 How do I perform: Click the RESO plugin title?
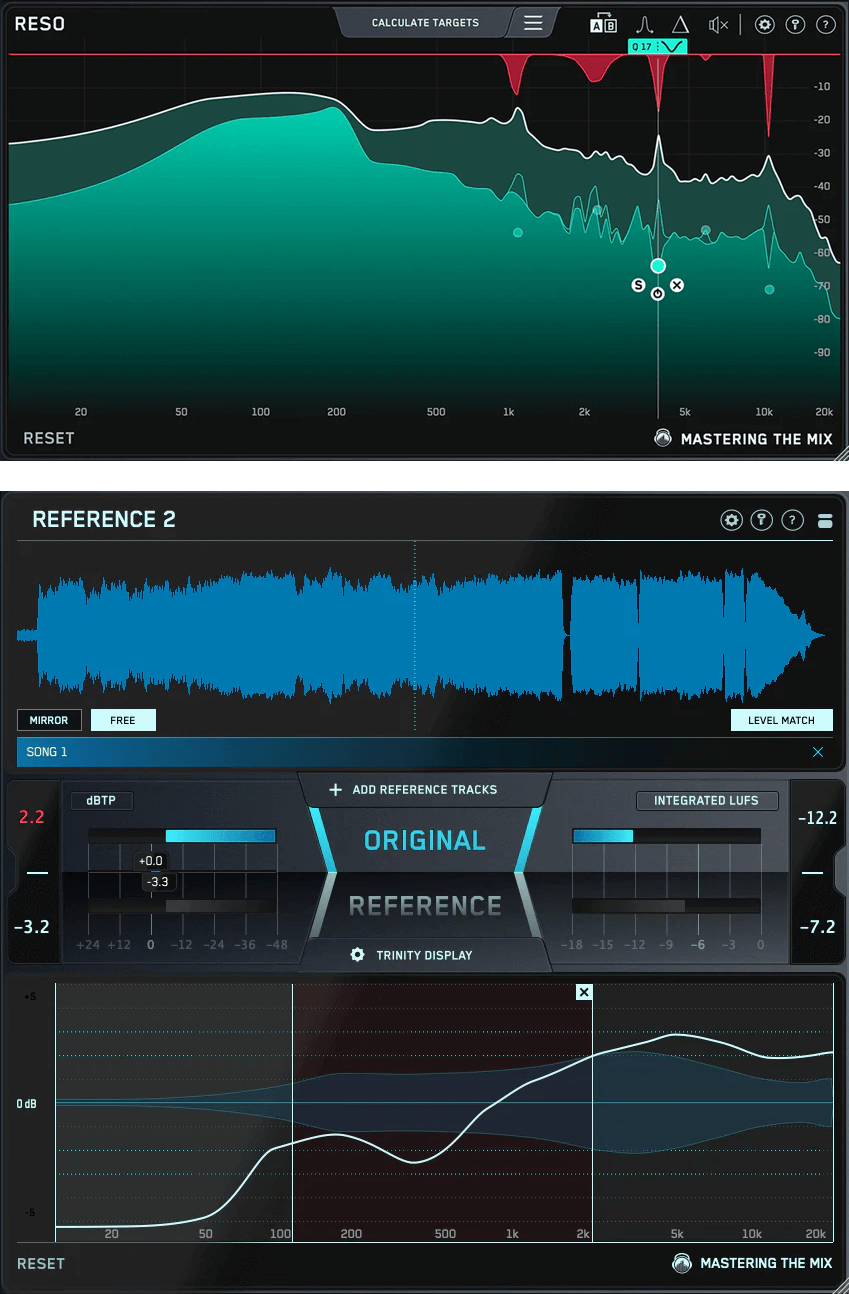point(40,22)
